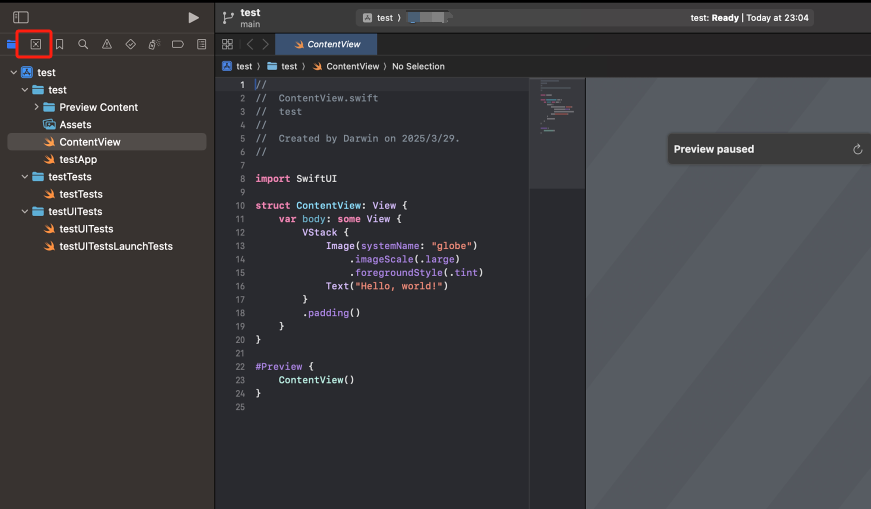Resume the paused preview
The width and height of the screenshot is (871, 509).
(858, 149)
